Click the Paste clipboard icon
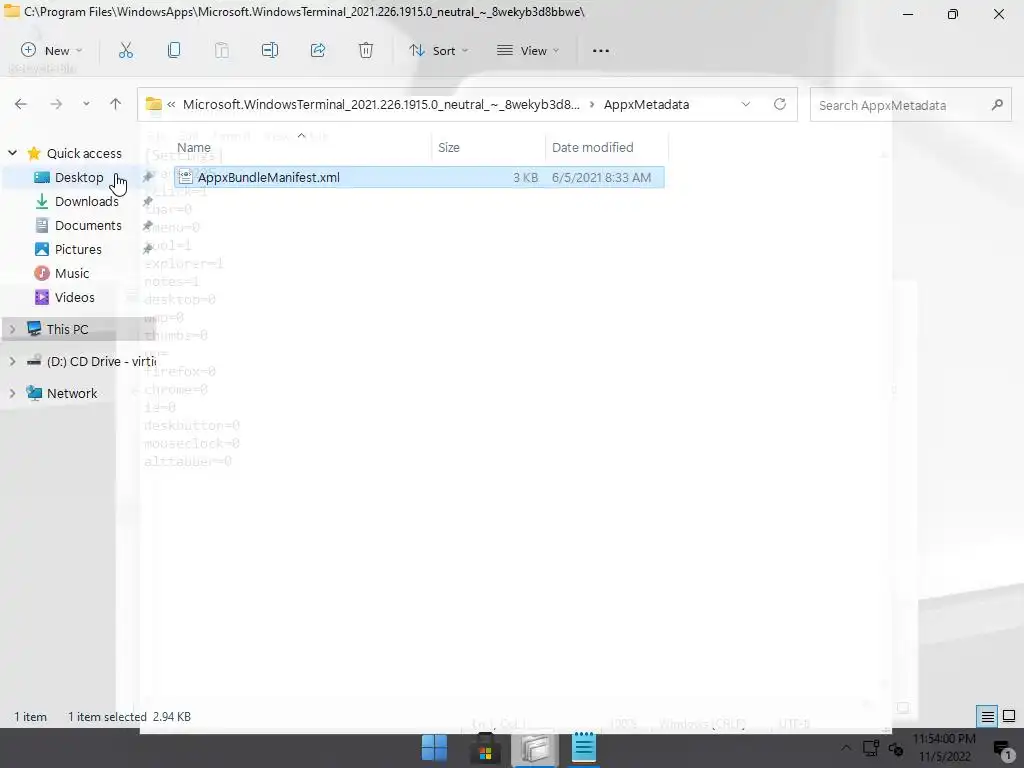Screen dimensions: 1024x768 [222, 50]
